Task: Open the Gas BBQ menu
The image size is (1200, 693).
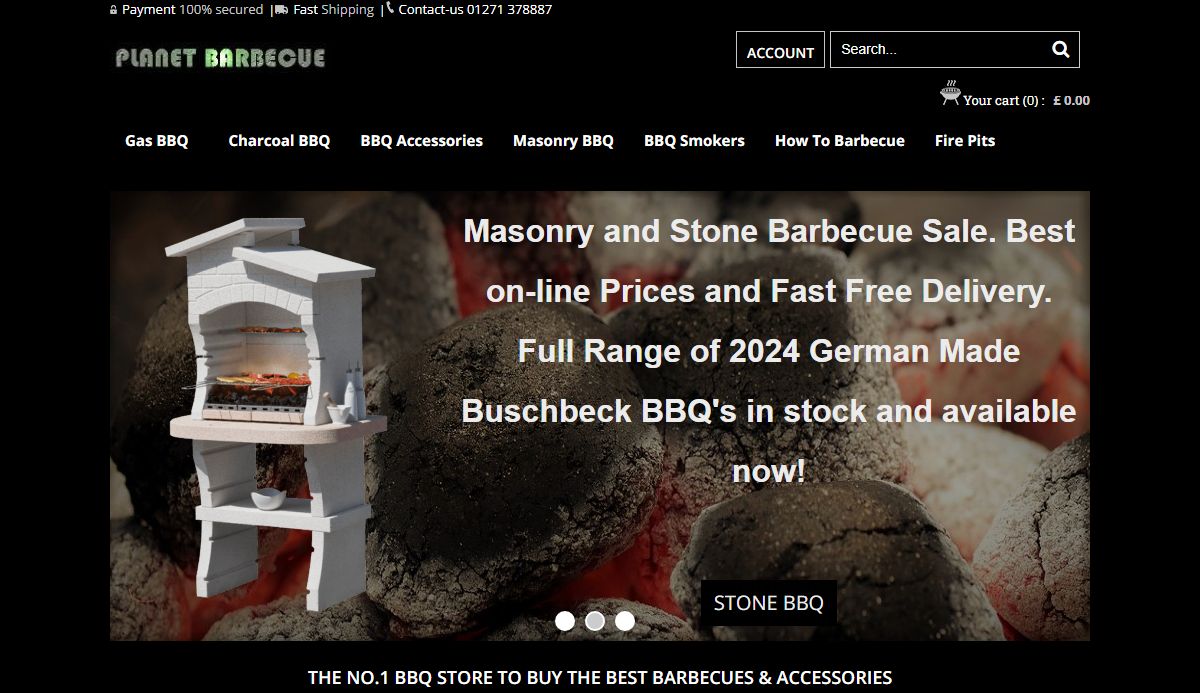Action: tap(156, 141)
